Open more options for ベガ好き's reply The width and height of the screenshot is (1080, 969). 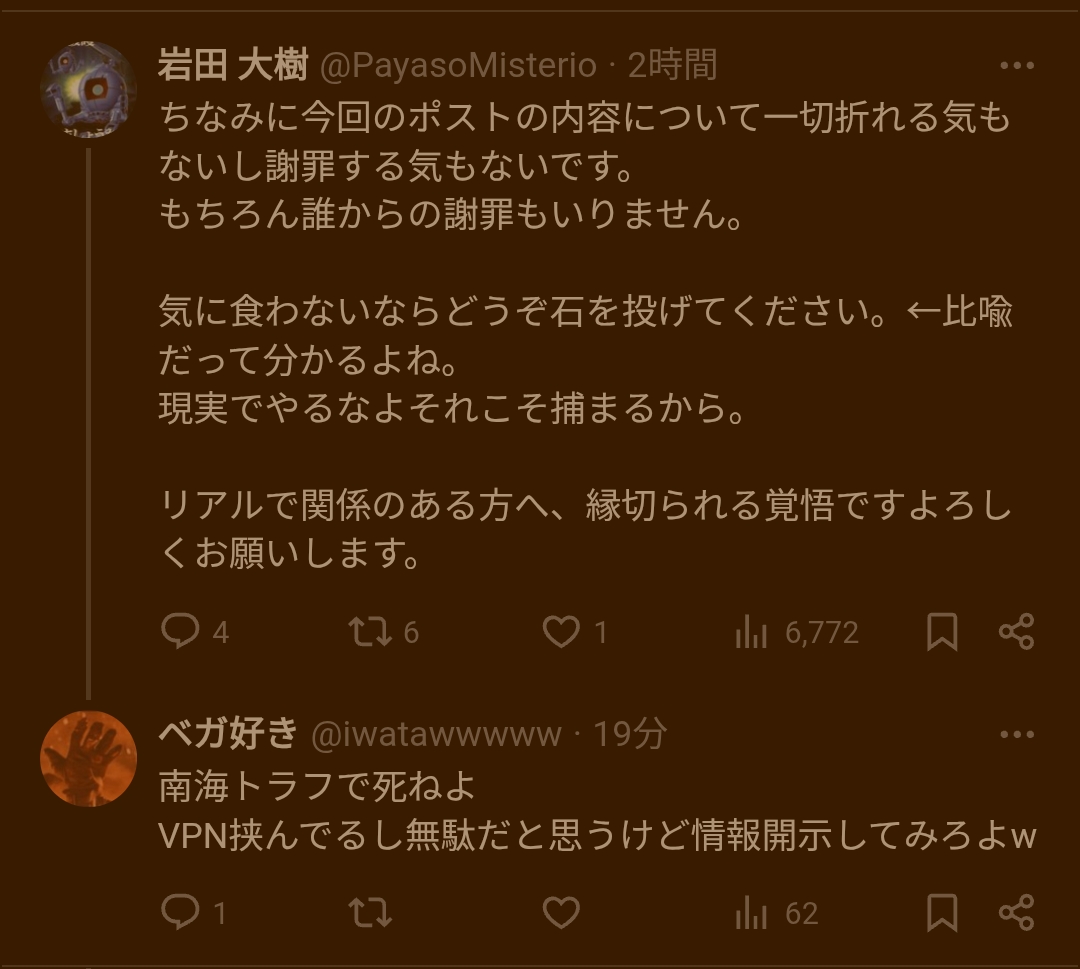click(1016, 735)
